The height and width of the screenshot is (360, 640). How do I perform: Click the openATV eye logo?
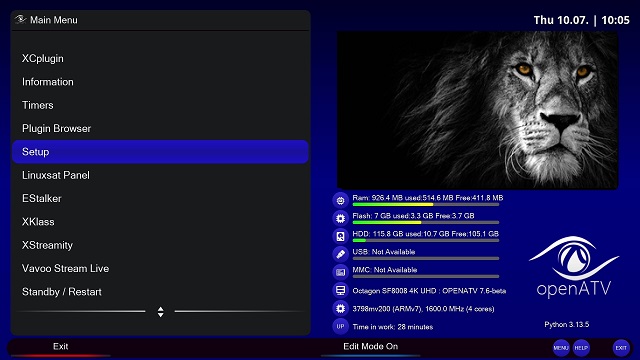(574, 267)
